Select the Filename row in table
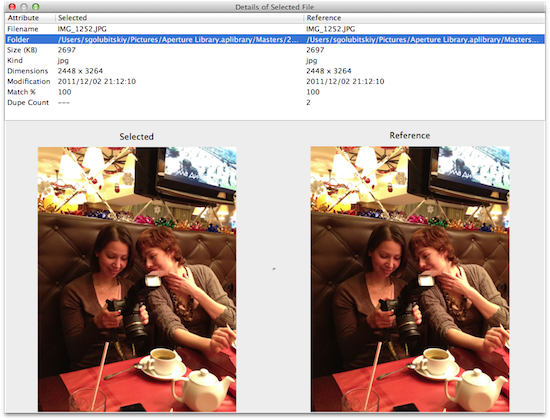Image resolution: width=550 pixels, height=420 pixels. tap(275, 29)
